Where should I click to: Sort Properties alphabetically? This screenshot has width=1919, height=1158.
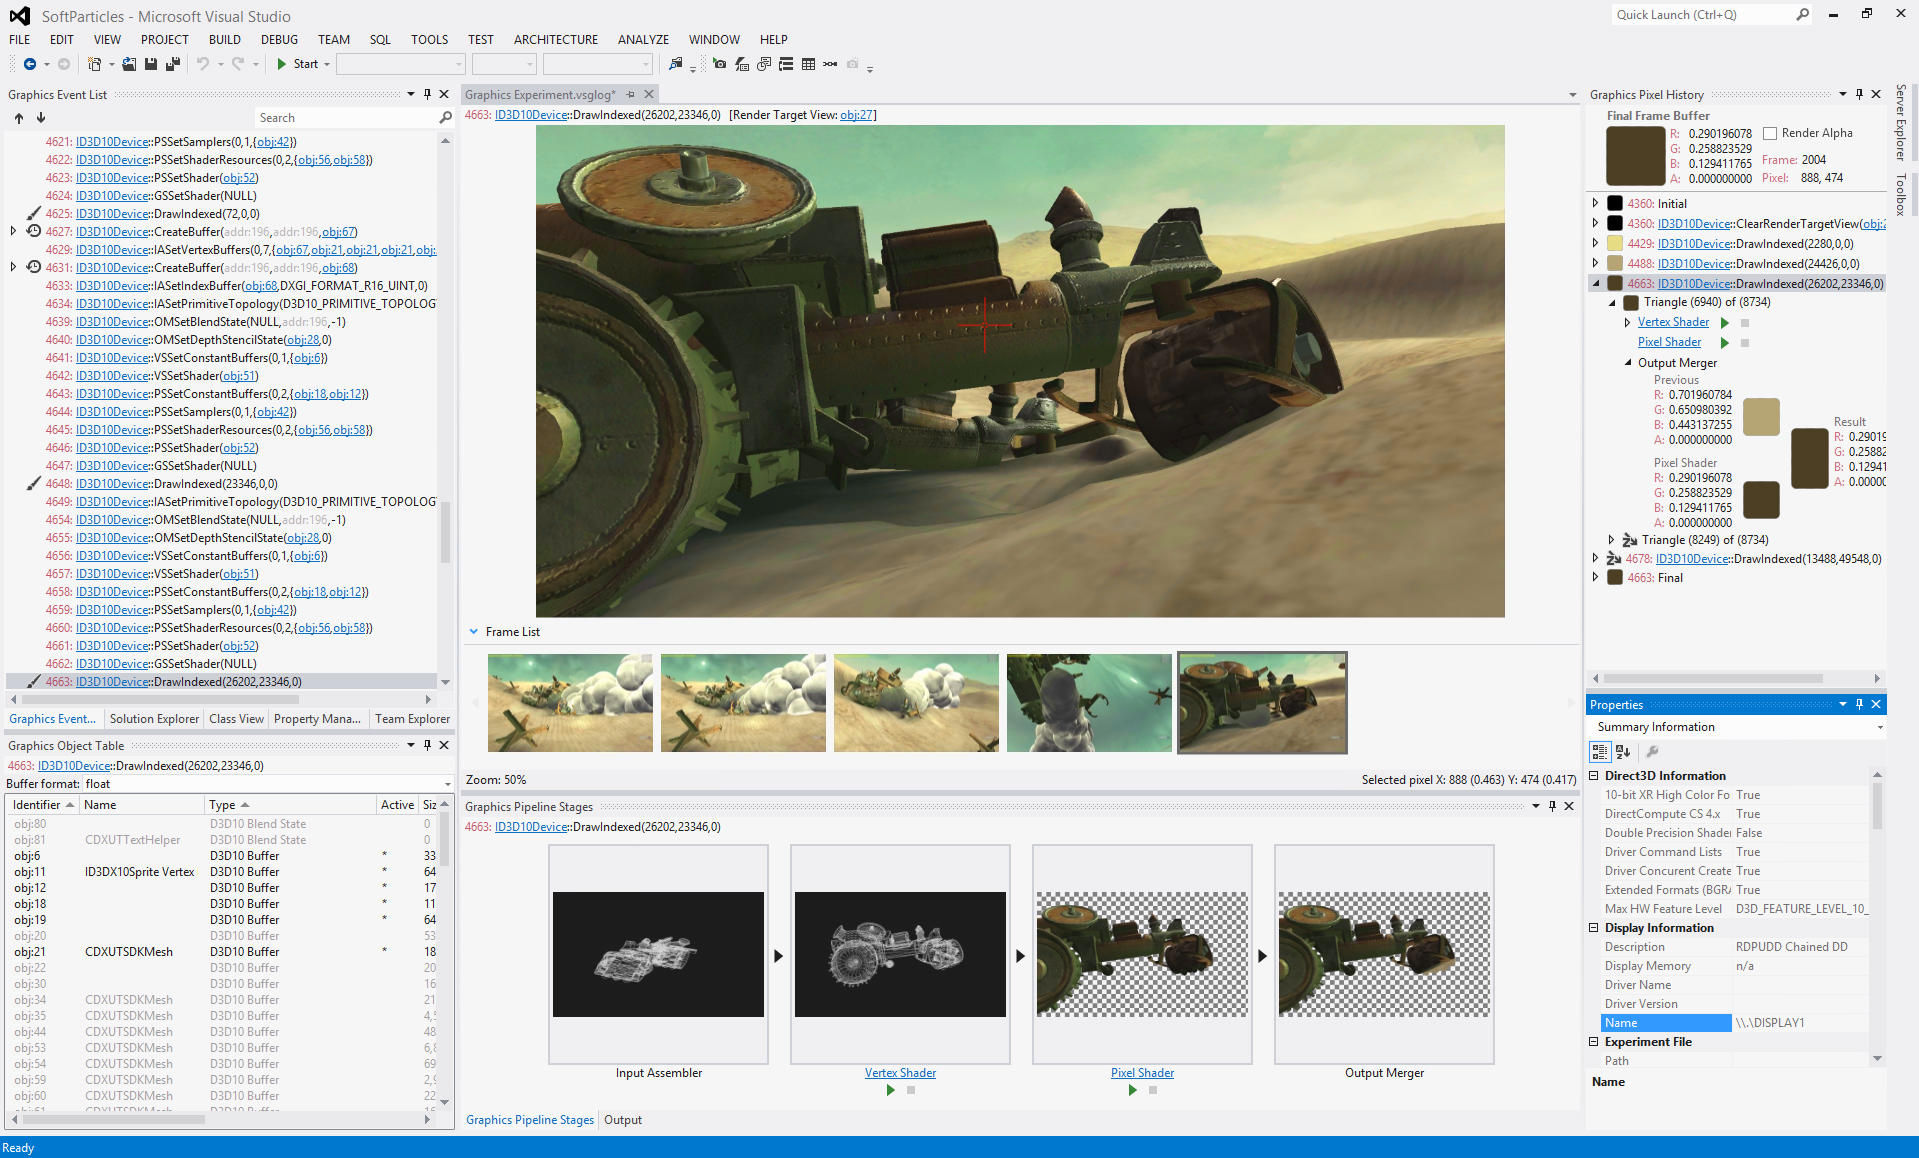(x=1624, y=752)
